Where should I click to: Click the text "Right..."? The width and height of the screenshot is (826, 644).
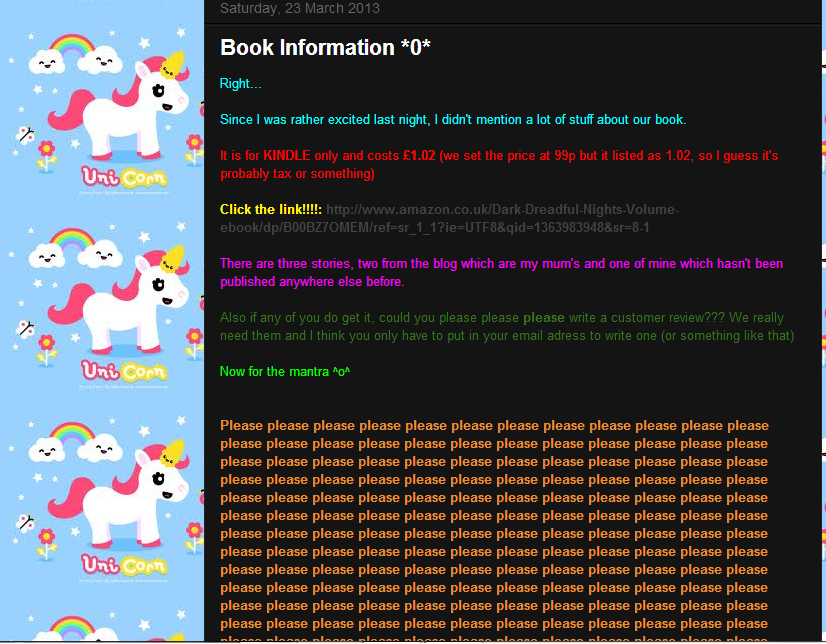tap(240, 84)
